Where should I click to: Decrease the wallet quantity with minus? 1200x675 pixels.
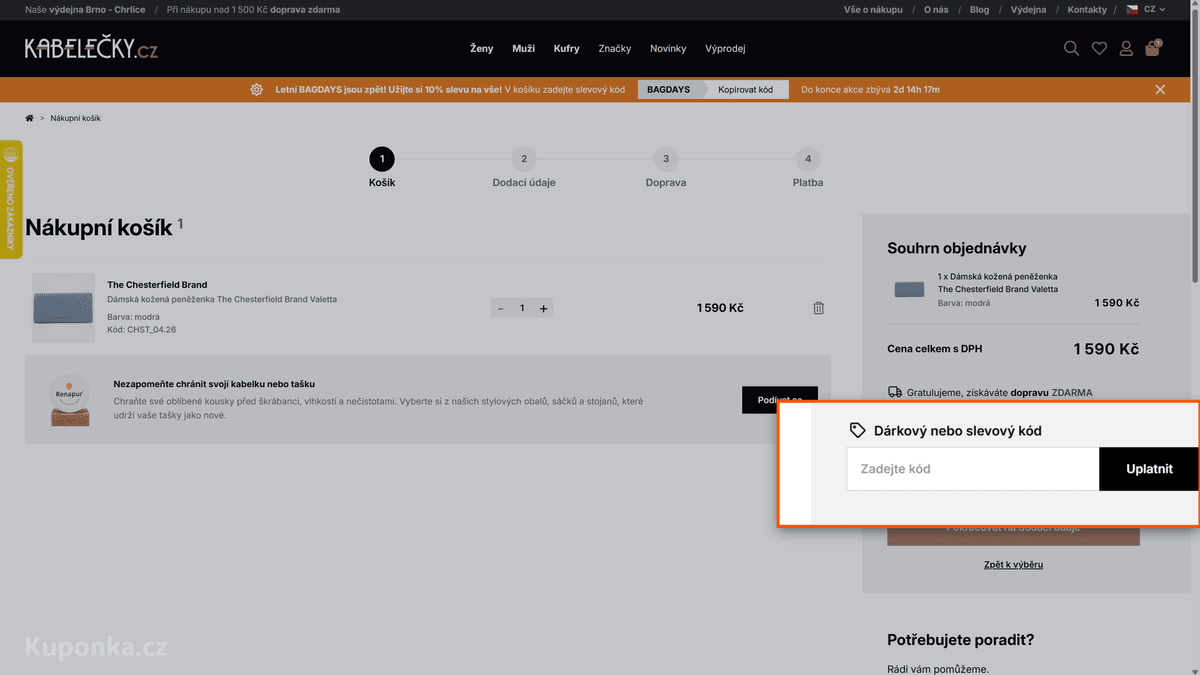click(x=500, y=308)
